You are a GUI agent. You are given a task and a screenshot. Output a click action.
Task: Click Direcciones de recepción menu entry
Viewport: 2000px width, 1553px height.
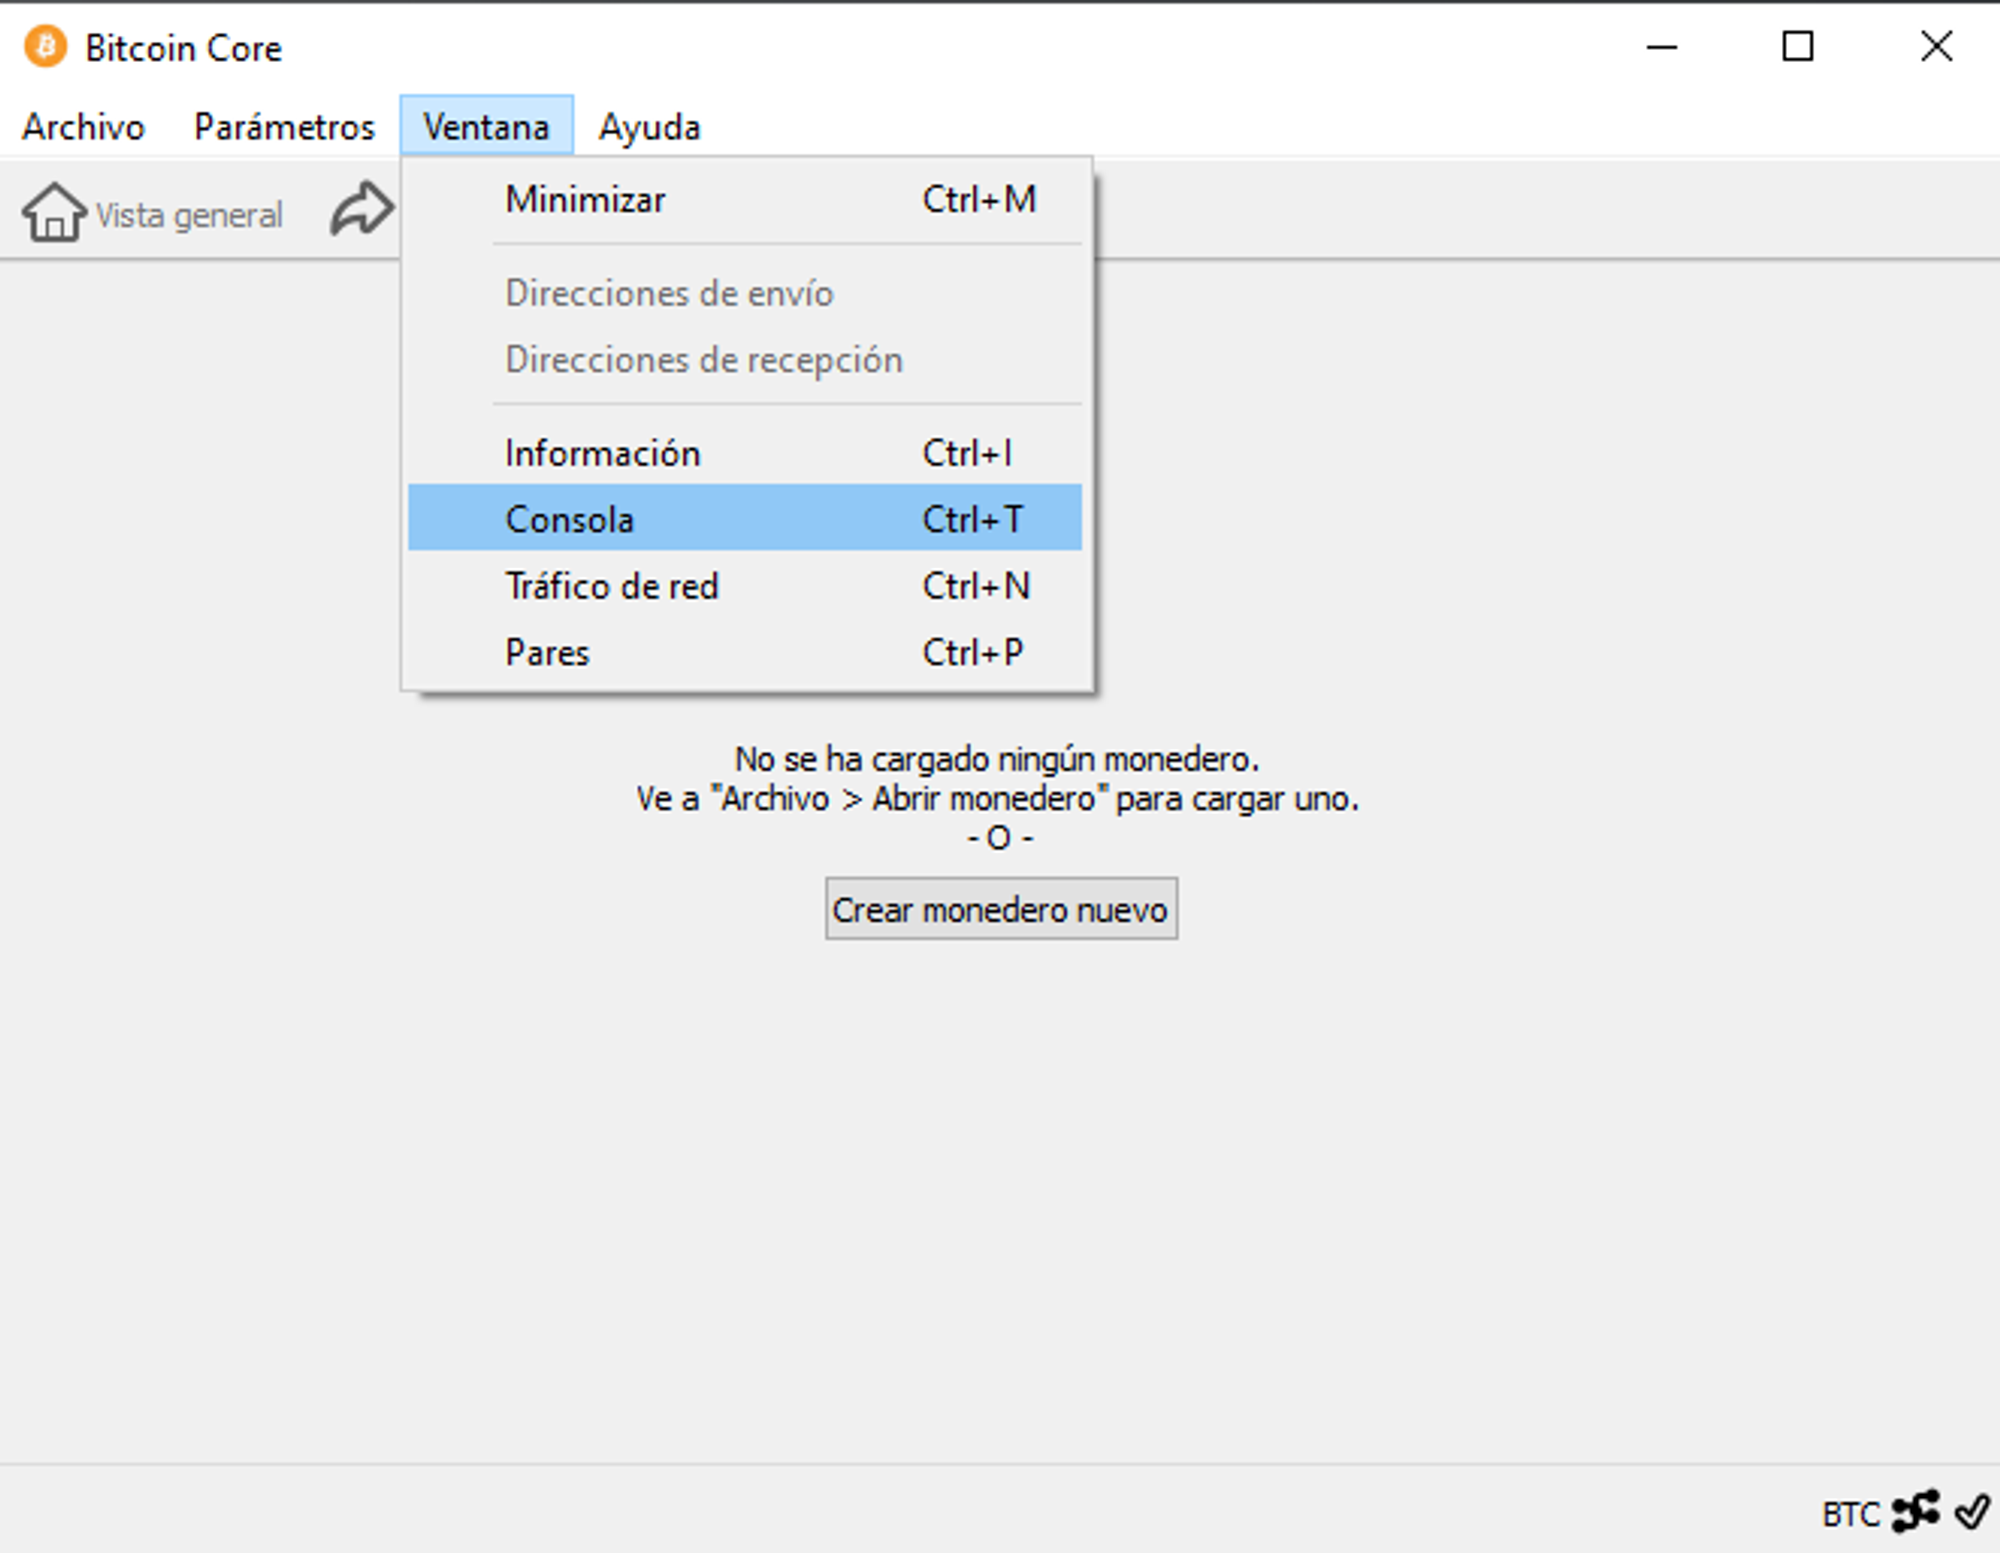coord(745,359)
